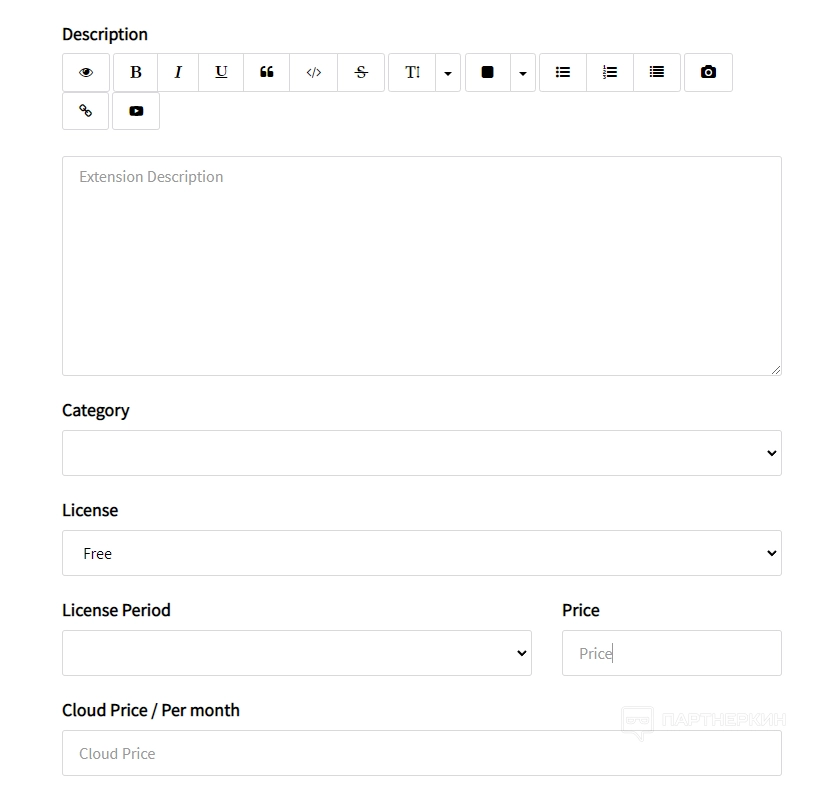Insert a bulleted list
The height and width of the screenshot is (793, 837).
tap(563, 73)
